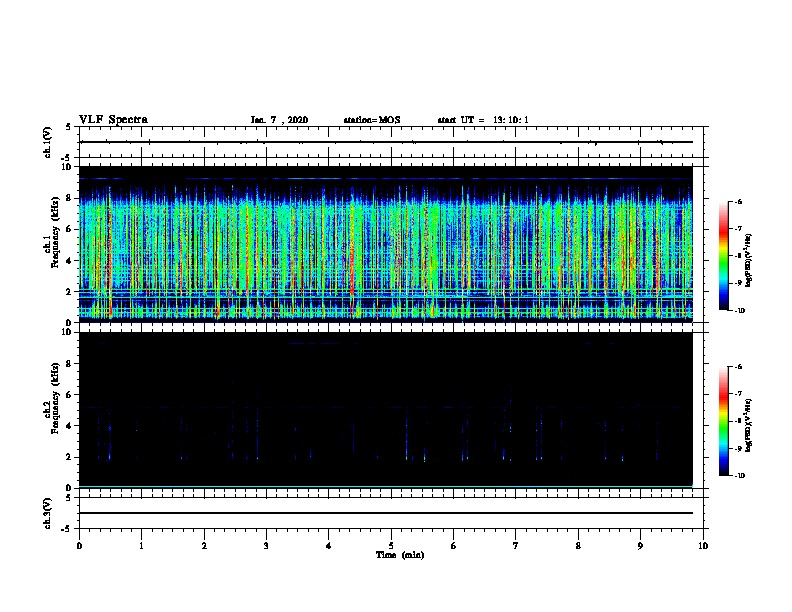Click the "4" tick on the time axis

click(x=329, y=546)
